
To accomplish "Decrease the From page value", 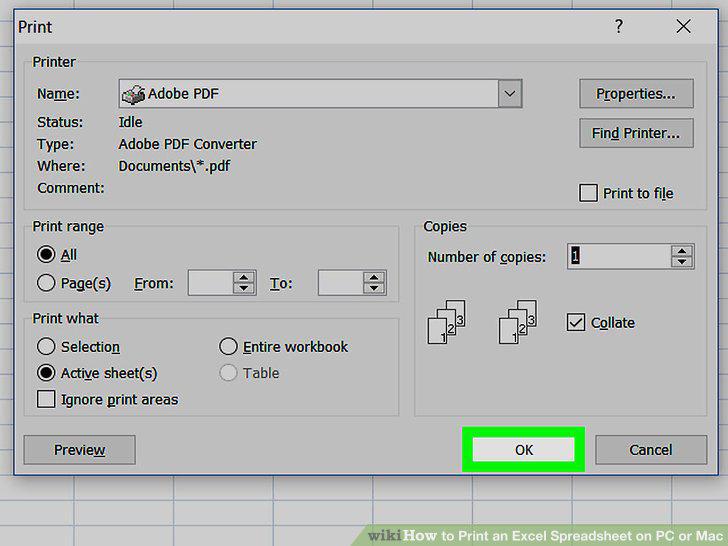I will [x=244, y=289].
